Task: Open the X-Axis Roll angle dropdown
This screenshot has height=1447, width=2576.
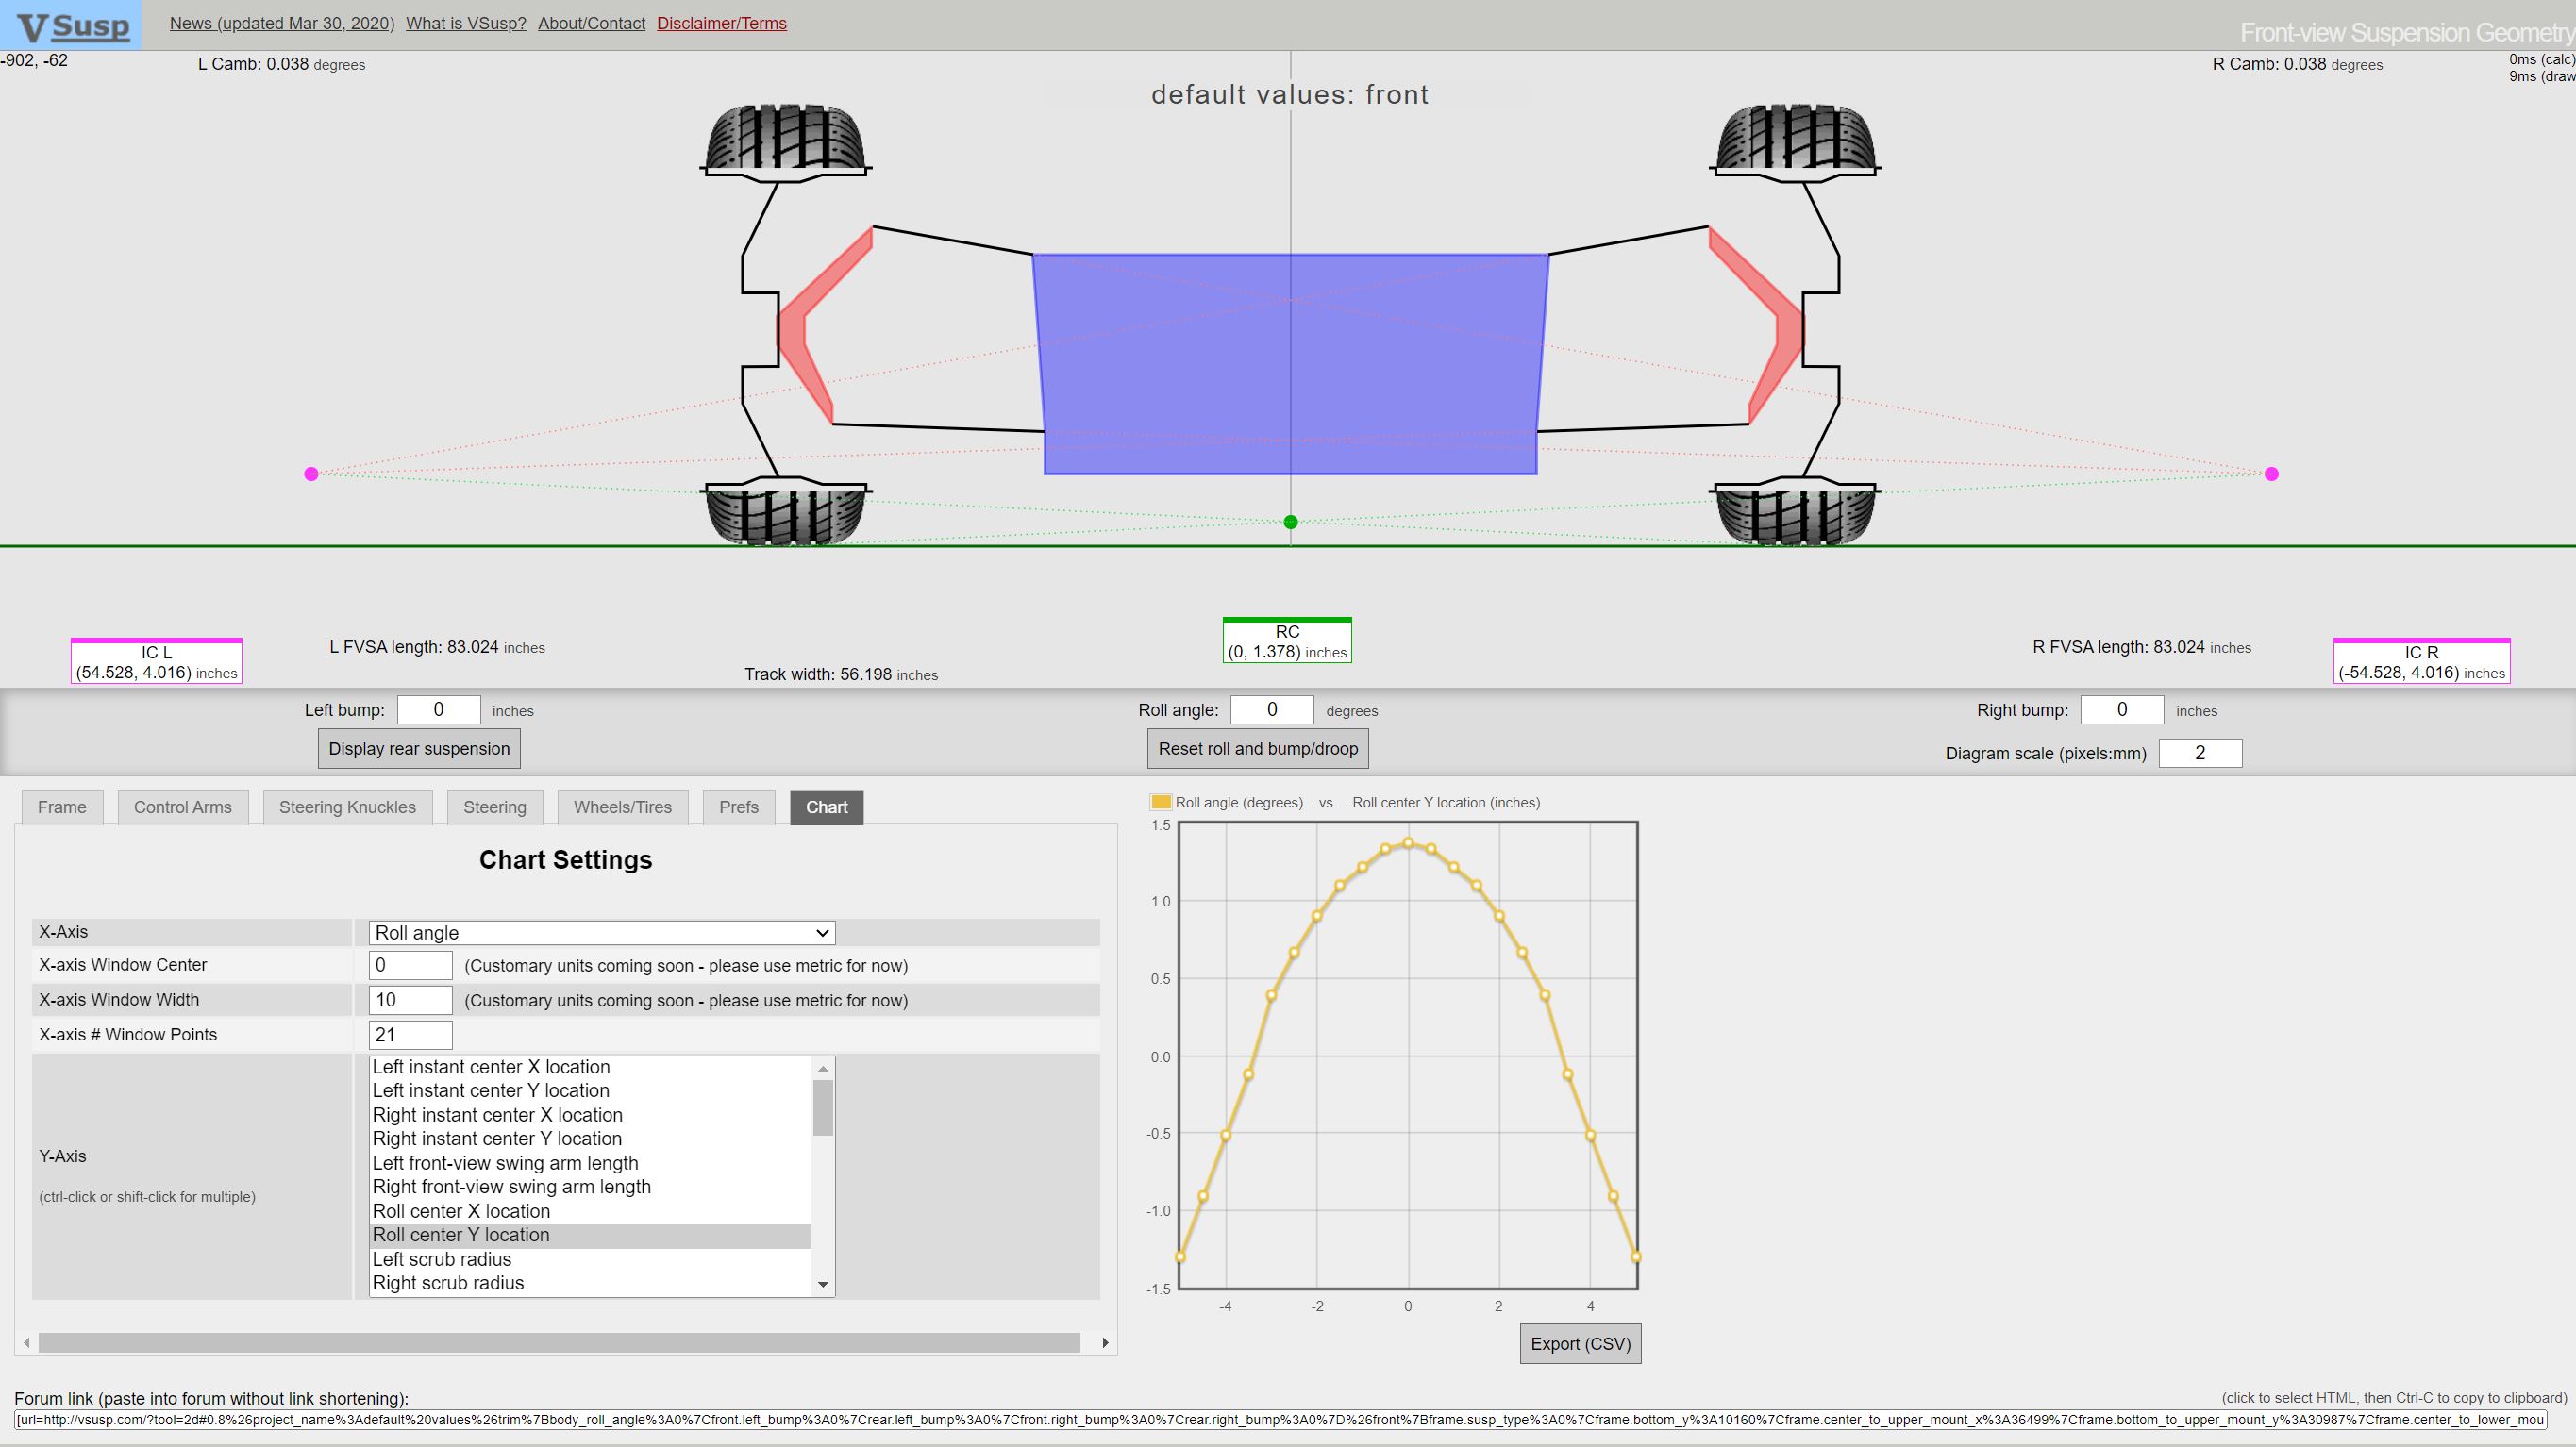Action: point(601,933)
